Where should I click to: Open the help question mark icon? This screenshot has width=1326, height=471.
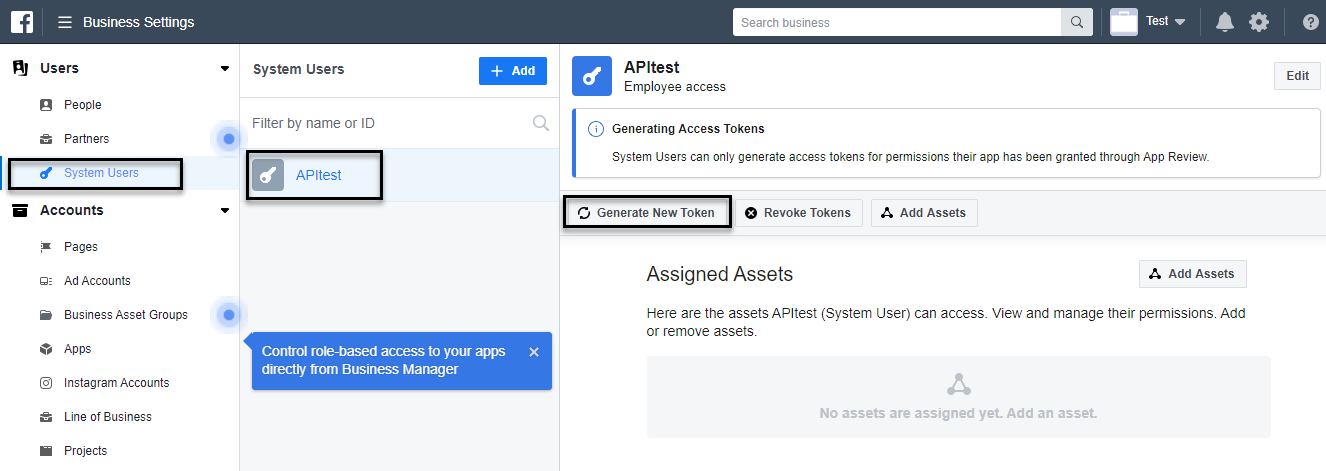1311,22
